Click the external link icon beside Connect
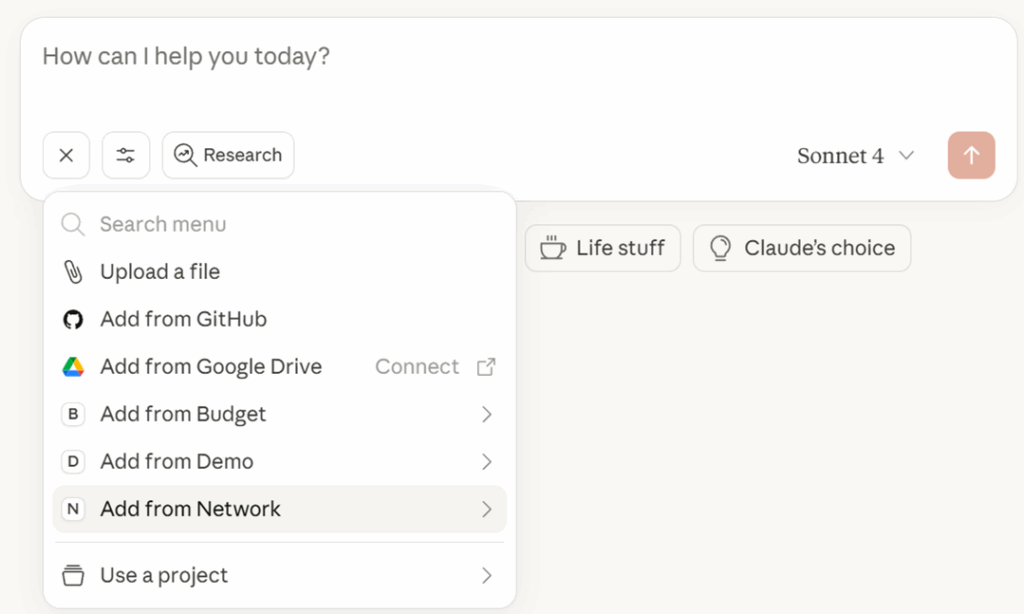The width and height of the screenshot is (1024, 614). pyautogui.click(x=486, y=367)
